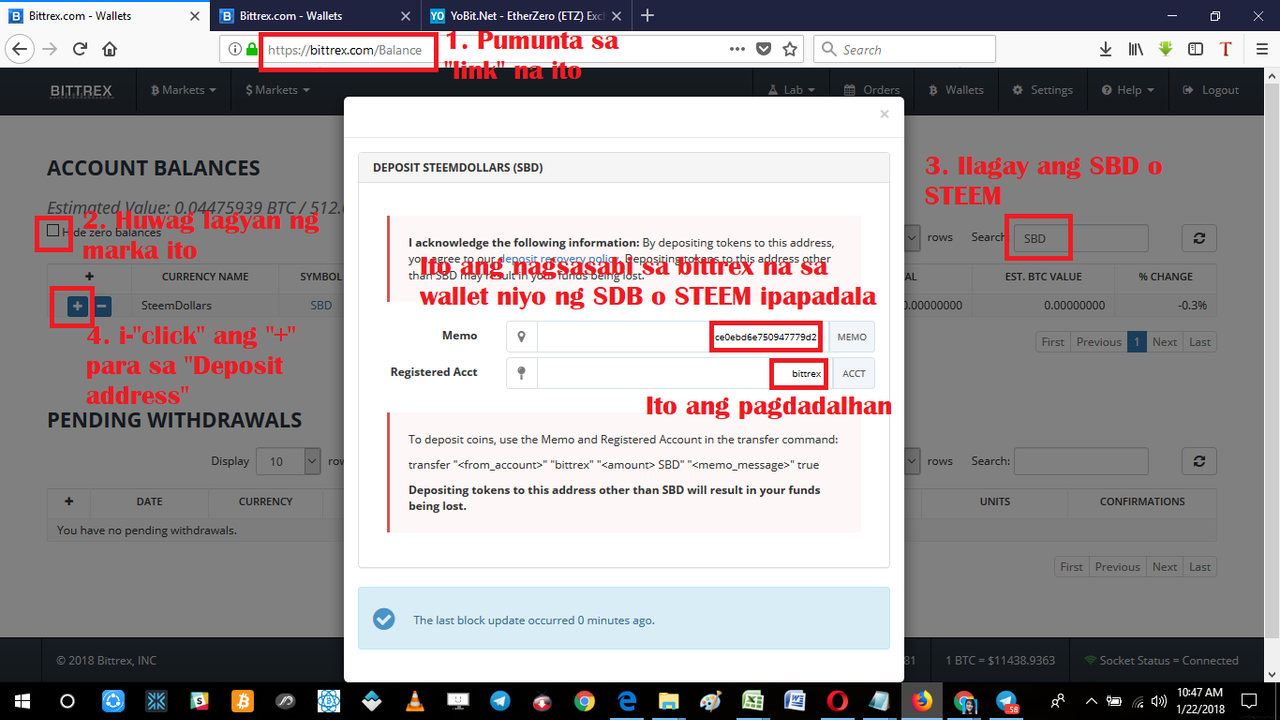The height and width of the screenshot is (720, 1280).
Task: Open Excel from the taskbar
Action: (x=752, y=700)
